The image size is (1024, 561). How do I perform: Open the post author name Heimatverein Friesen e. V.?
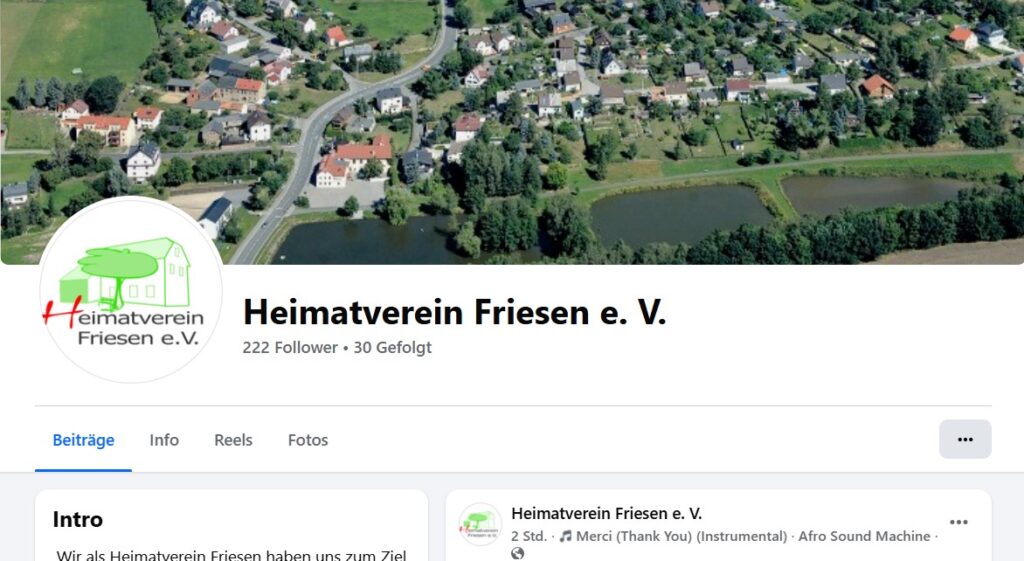(607, 513)
